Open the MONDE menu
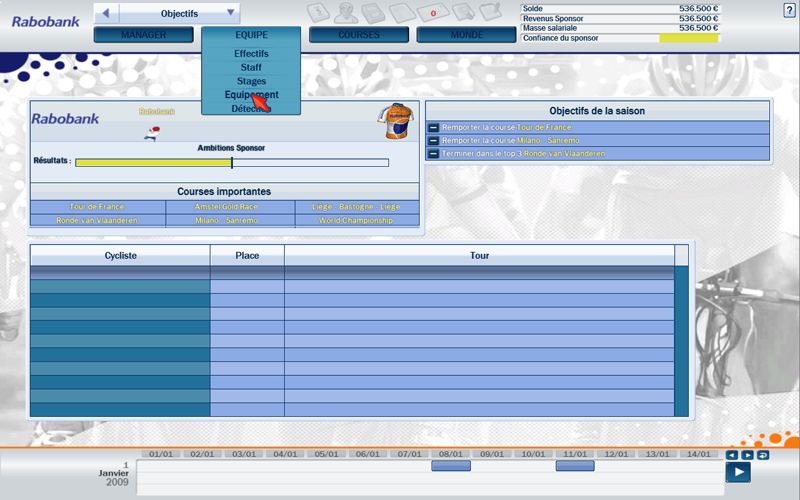Image resolution: width=800 pixels, height=500 pixels. click(466, 35)
